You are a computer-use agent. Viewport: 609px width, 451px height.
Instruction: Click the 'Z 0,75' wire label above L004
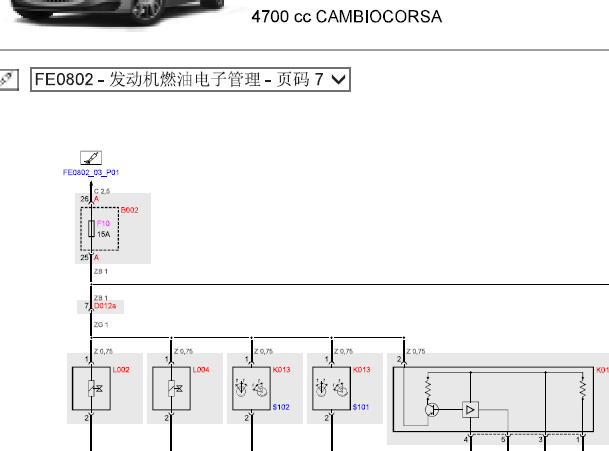coord(183,352)
